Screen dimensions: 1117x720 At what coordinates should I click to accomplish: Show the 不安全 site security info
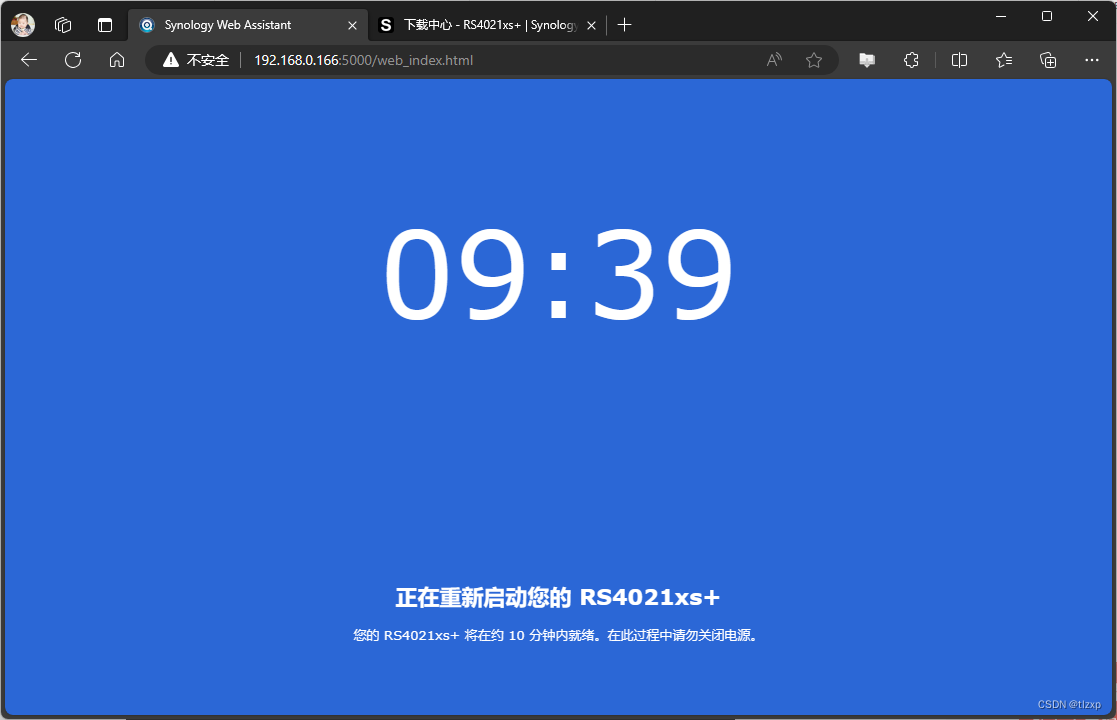tap(196, 61)
